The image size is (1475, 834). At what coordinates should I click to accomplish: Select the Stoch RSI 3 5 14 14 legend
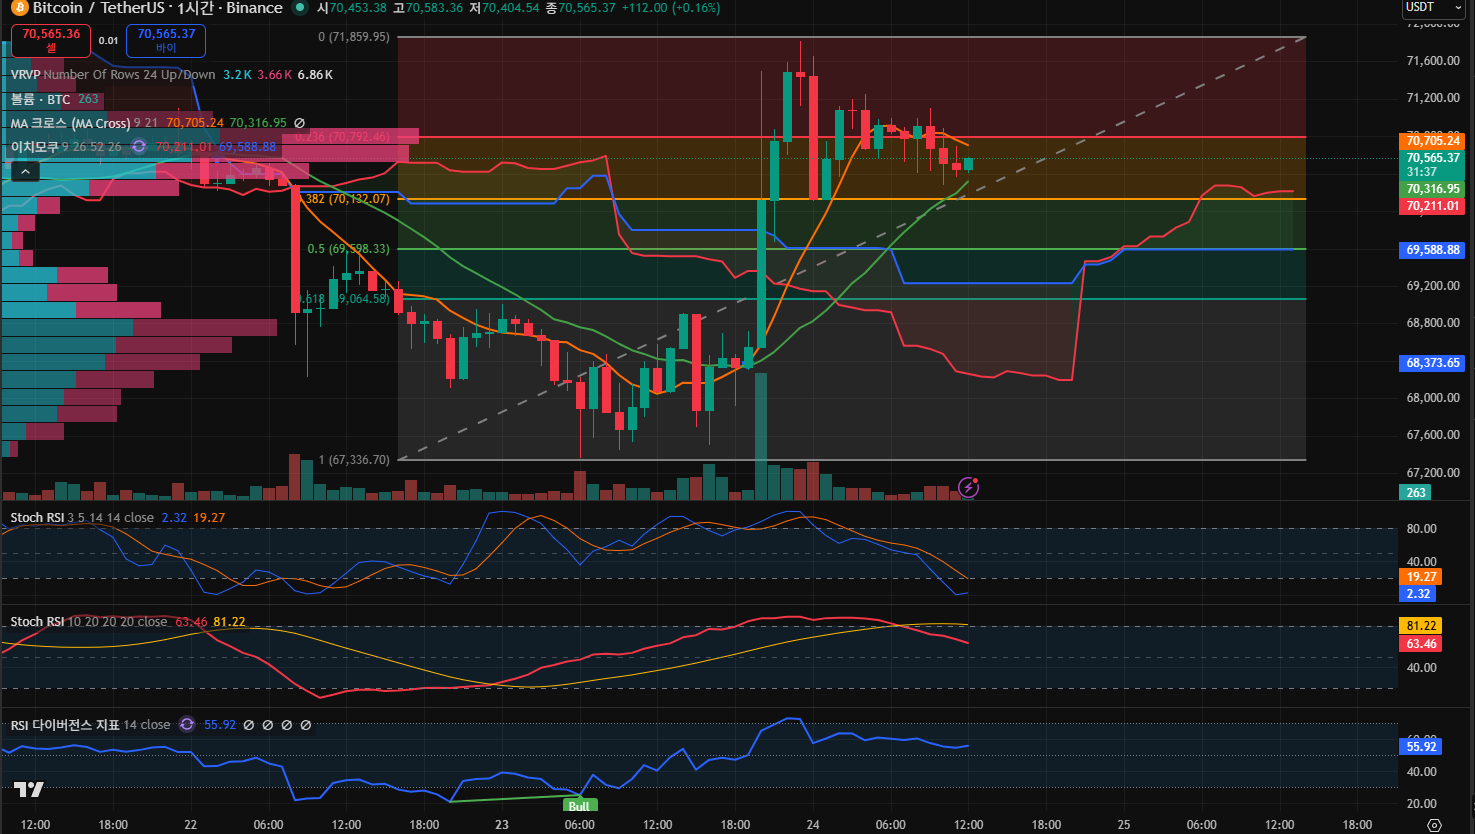pos(82,518)
